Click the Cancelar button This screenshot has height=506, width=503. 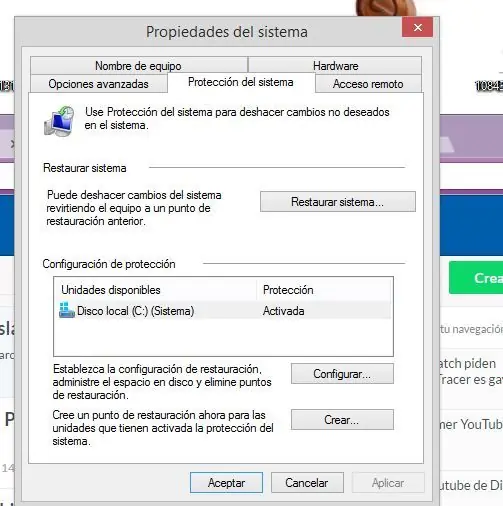tap(307, 482)
